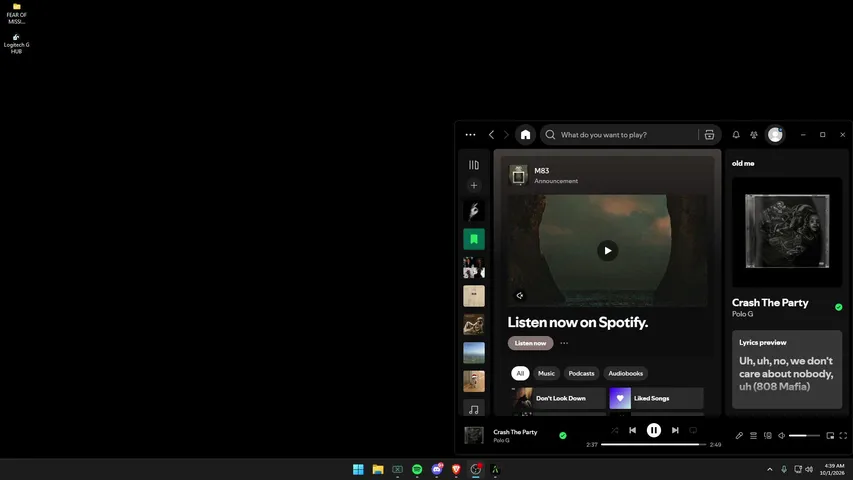Open more options next to Listen now
Image resolution: width=853 pixels, height=480 pixels.
(x=564, y=343)
